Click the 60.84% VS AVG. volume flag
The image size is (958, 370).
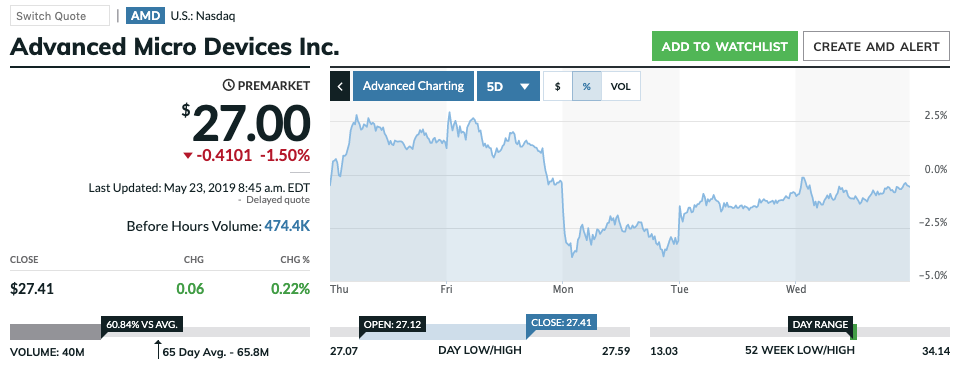pos(142,324)
